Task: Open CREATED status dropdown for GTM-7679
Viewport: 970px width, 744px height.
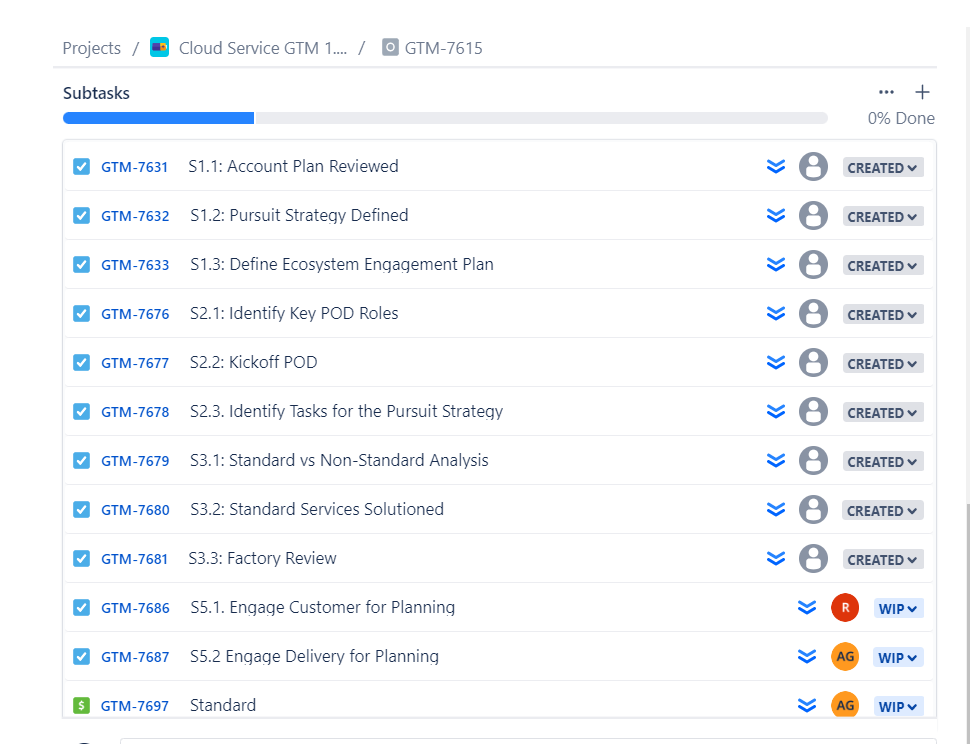Action: point(883,461)
